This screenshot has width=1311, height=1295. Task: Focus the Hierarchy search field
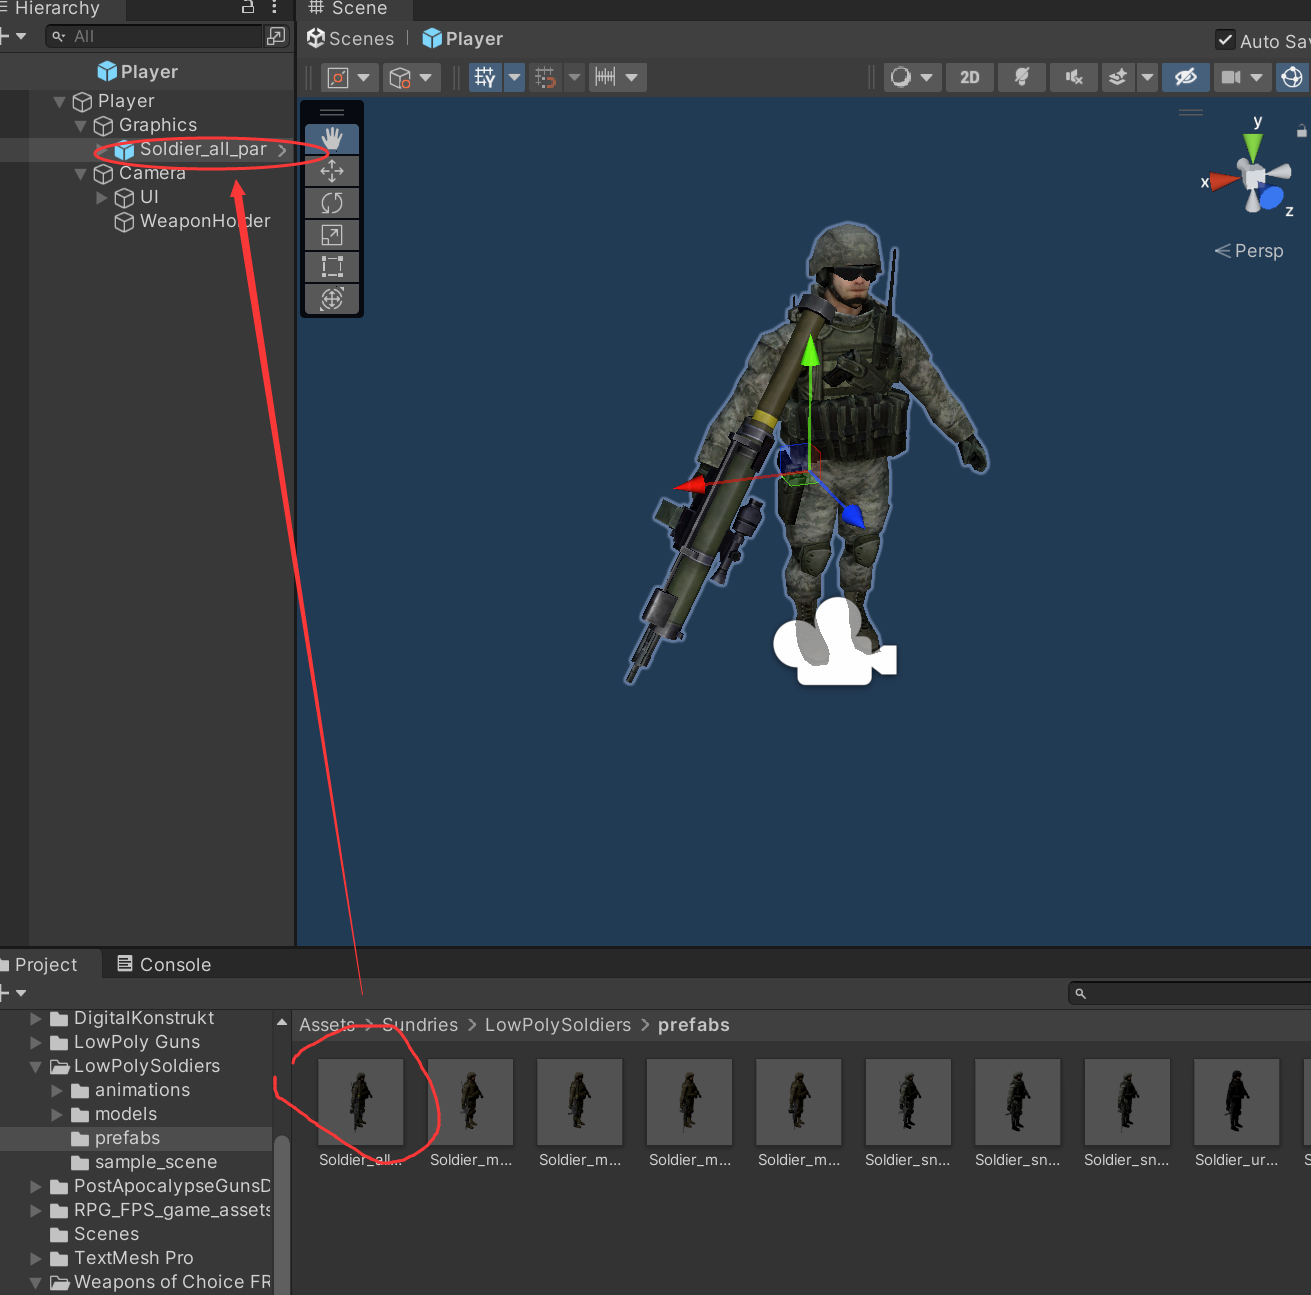[155, 36]
